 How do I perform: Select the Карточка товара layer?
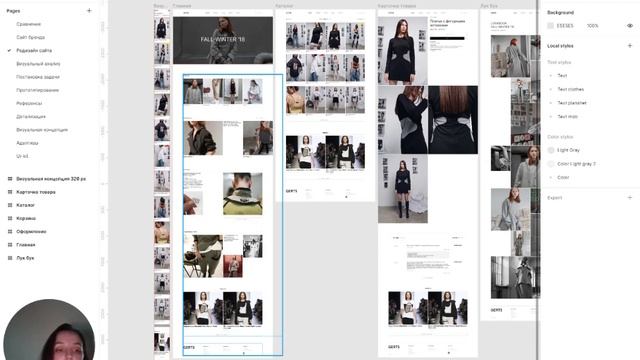coord(36,192)
